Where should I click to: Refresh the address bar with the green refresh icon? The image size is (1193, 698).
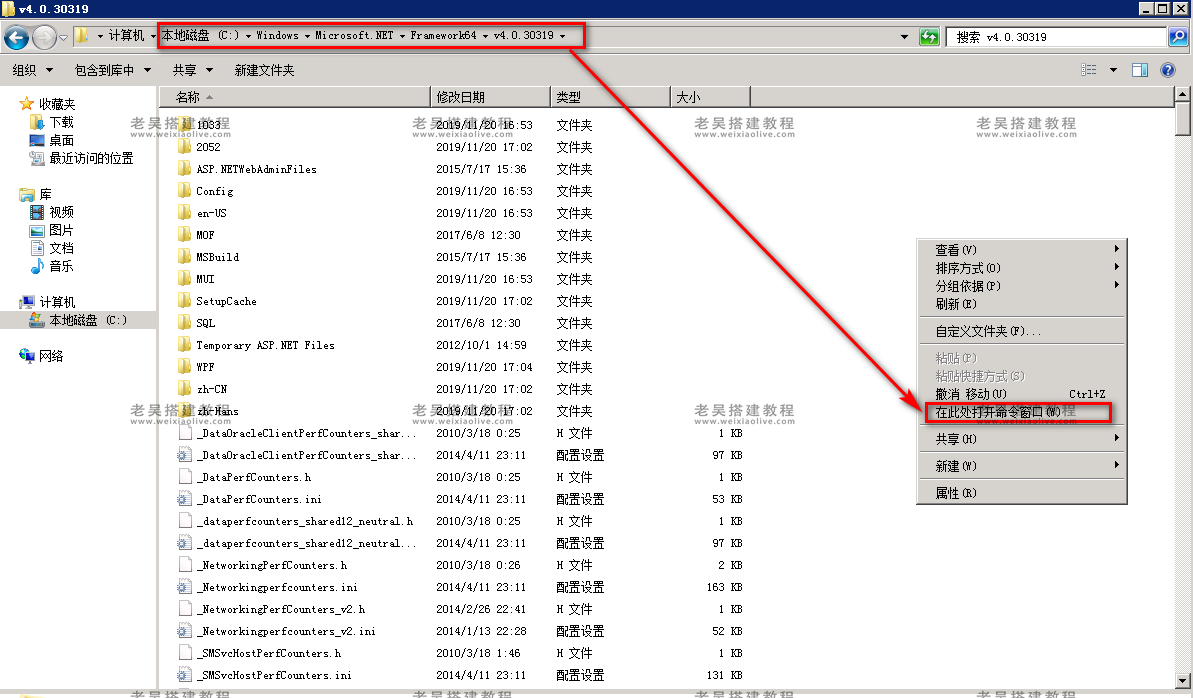pos(928,36)
